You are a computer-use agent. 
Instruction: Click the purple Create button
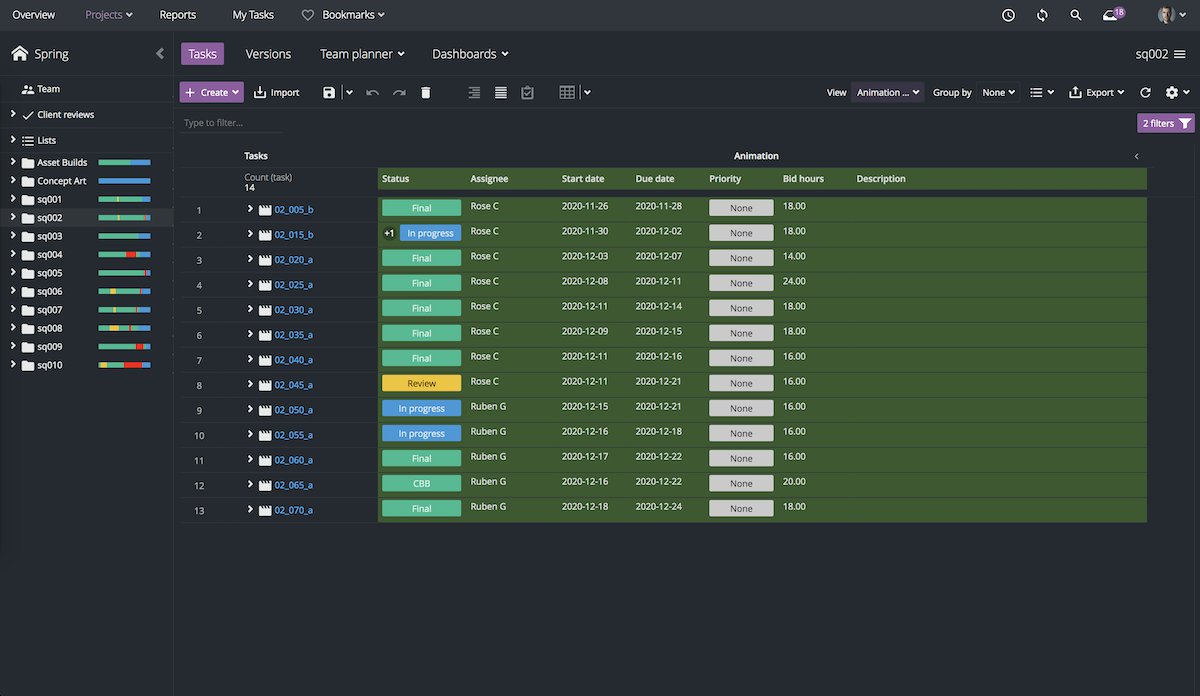(x=212, y=92)
